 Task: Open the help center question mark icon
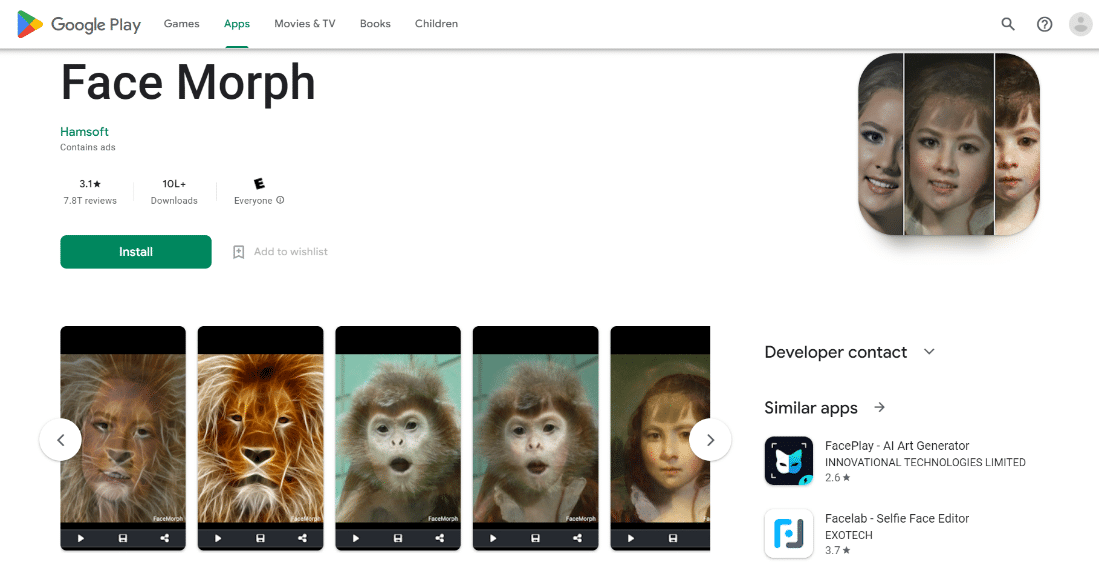point(1044,24)
